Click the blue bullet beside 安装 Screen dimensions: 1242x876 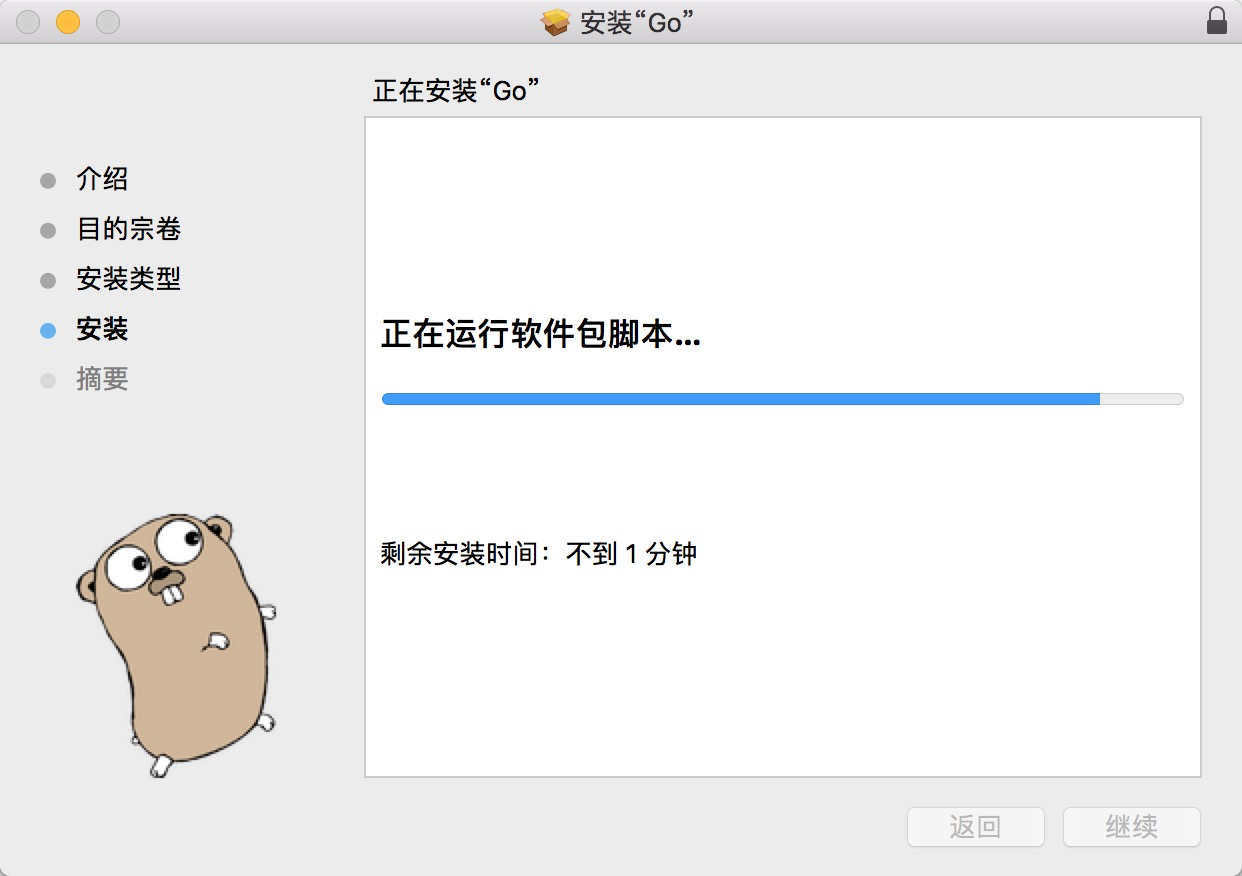click(x=48, y=331)
